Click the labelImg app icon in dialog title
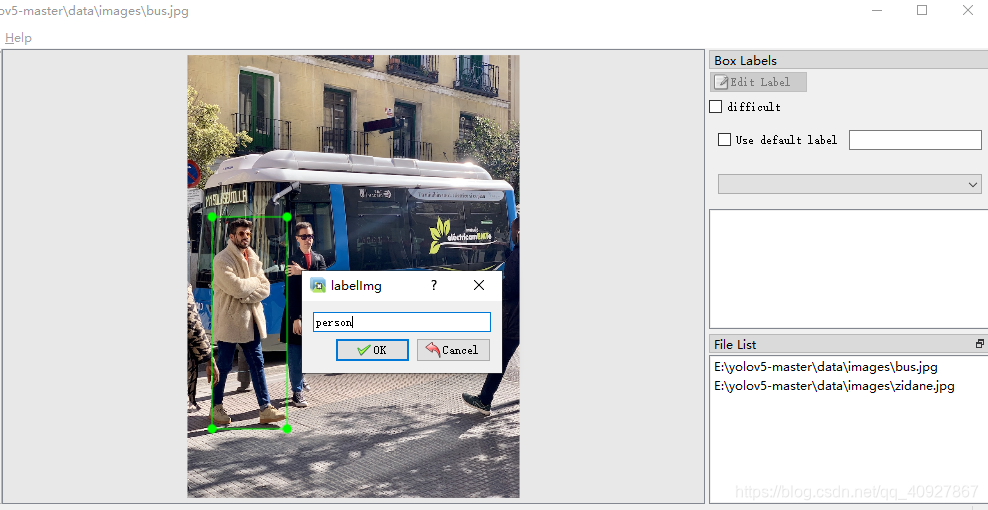Viewport: 988px width, 510px height. point(318,286)
